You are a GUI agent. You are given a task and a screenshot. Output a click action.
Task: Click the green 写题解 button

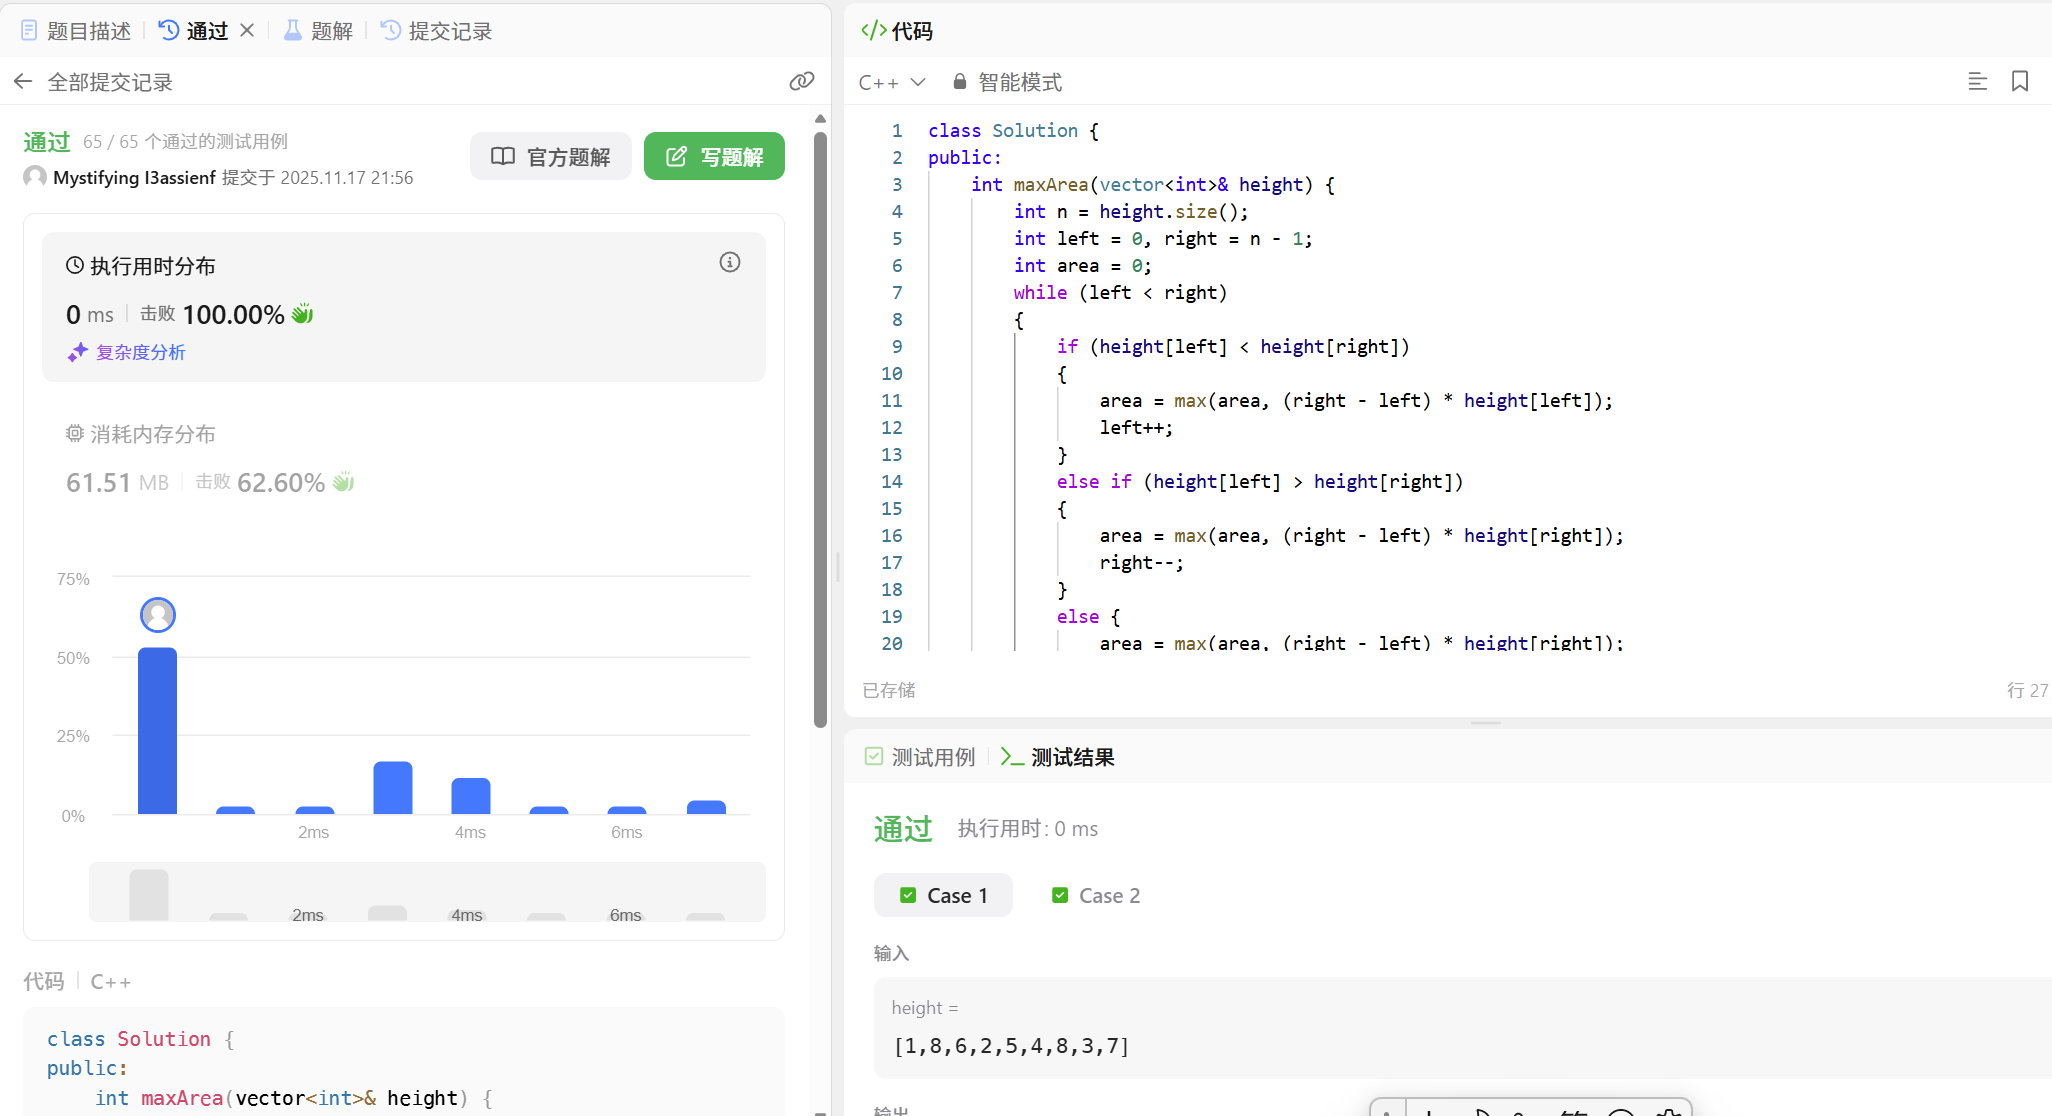pyautogui.click(x=714, y=157)
